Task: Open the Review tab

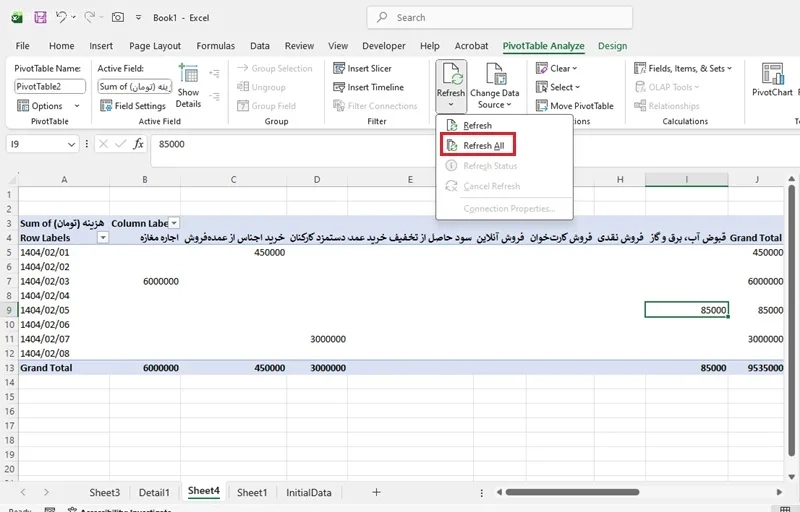Action: (x=299, y=46)
